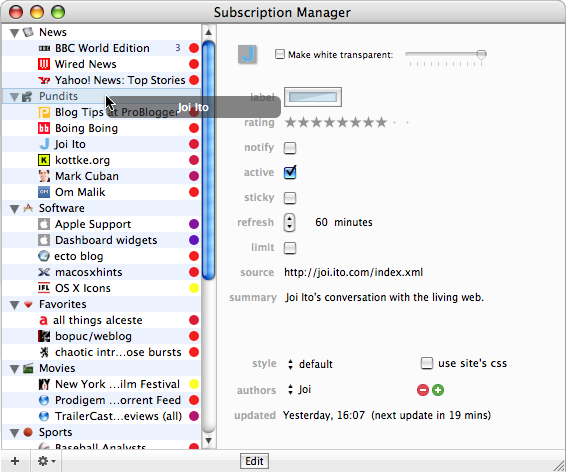
Task: Toggle the sticky checkbox
Action: click(290, 198)
